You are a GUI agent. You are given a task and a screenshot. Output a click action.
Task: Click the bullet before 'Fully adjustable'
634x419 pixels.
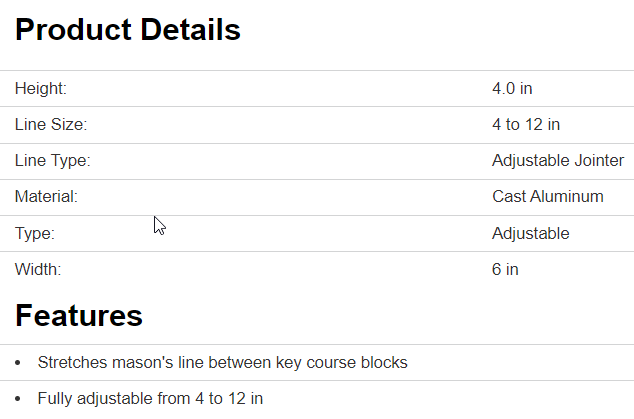coord(19,399)
